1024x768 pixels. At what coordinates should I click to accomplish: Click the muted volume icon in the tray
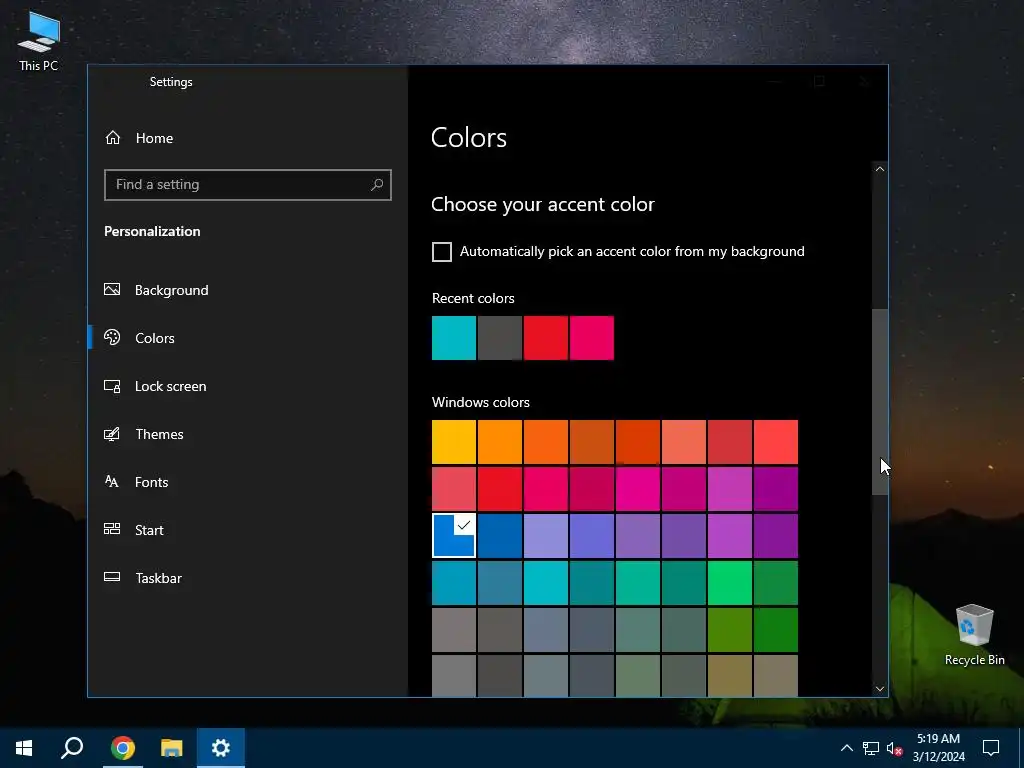click(x=894, y=748)
